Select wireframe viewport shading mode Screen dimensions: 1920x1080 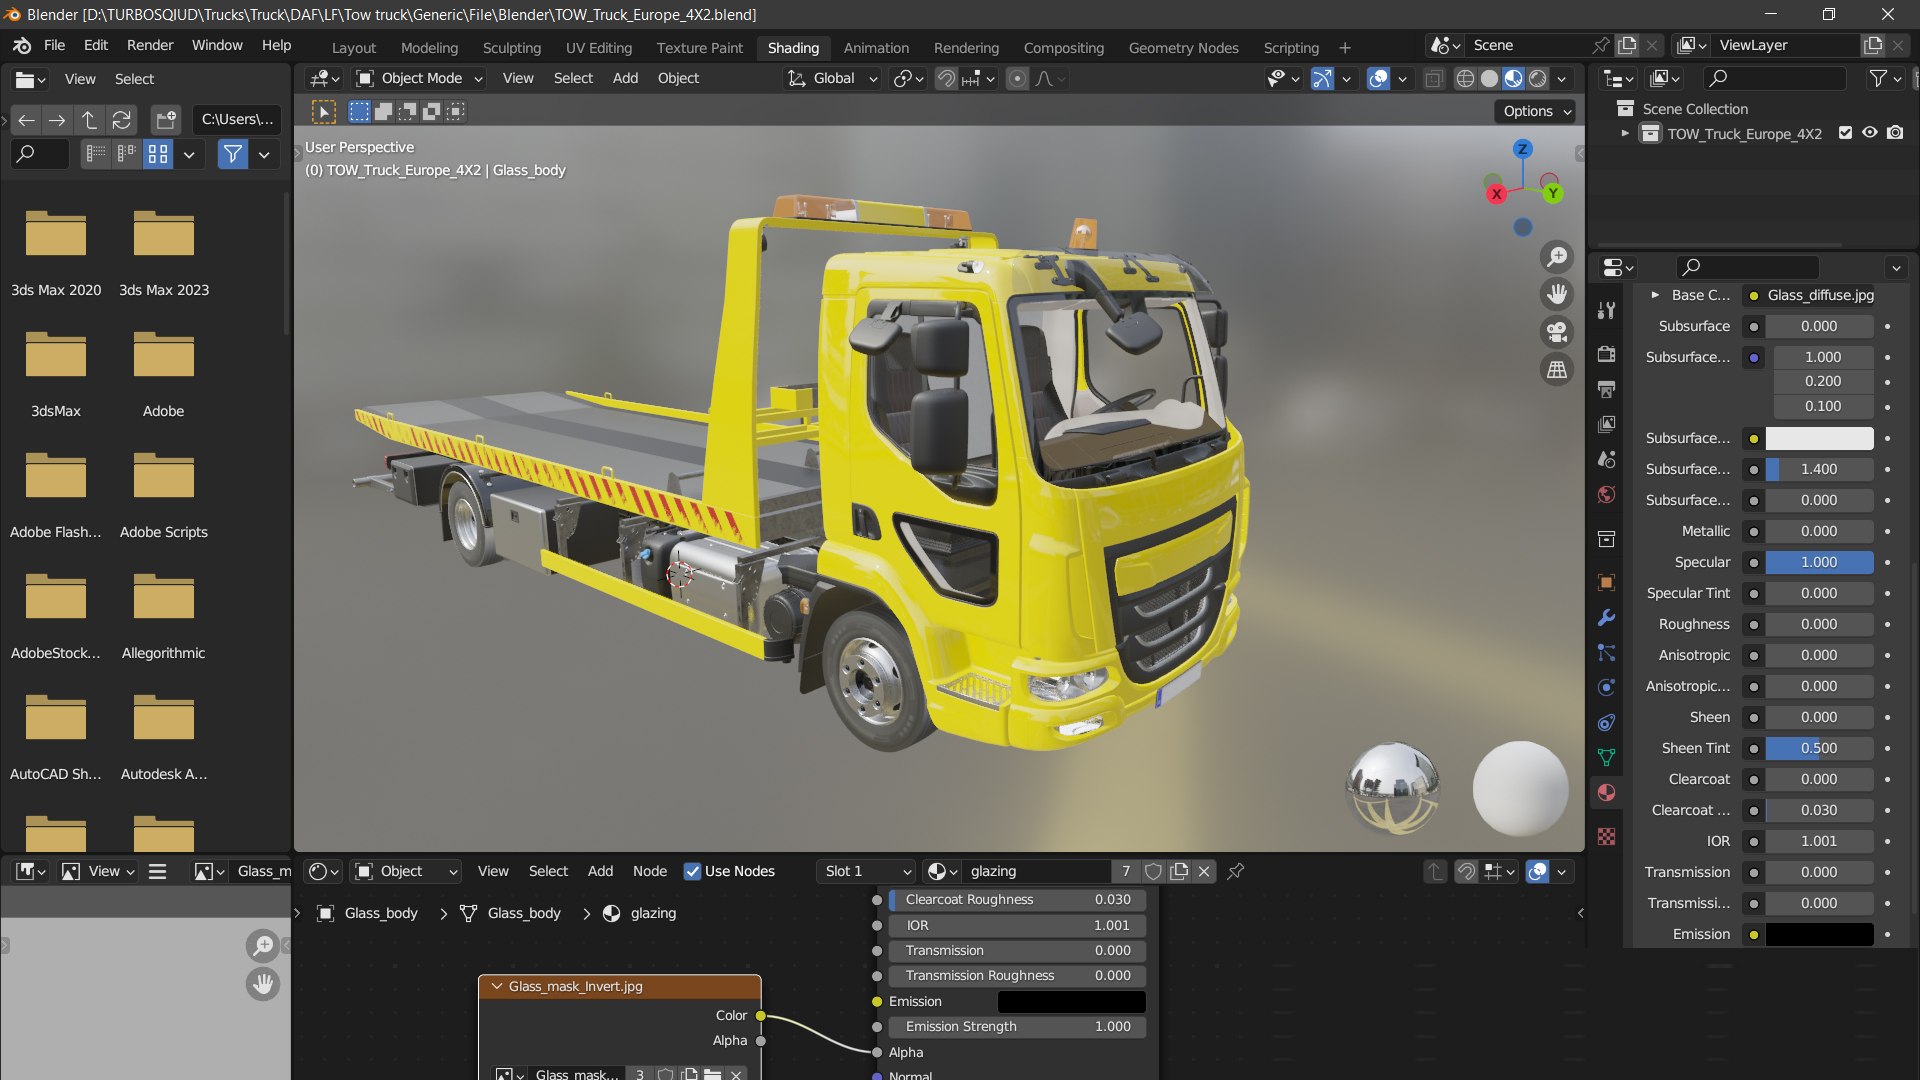pos(1465,79)
